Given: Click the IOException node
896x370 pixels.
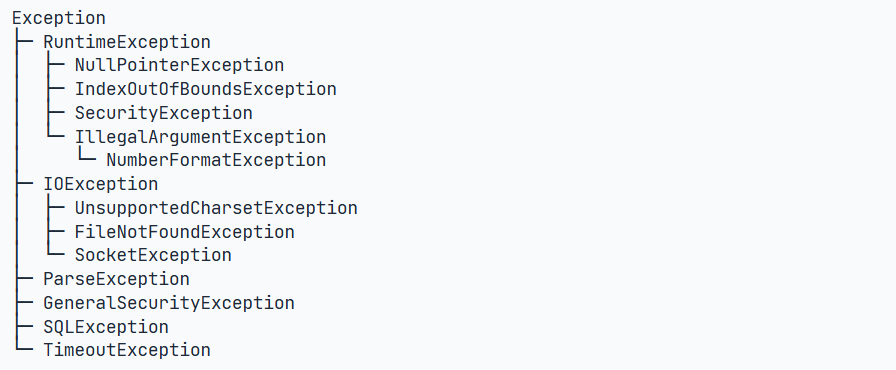Looking at the screenshot, I should (101, 184).
